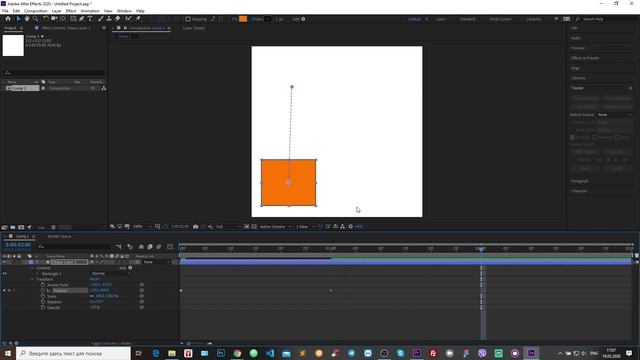This screenshot has width=640, height=360.
Task: Select the Hand tool
Action: tap(27, 19)
